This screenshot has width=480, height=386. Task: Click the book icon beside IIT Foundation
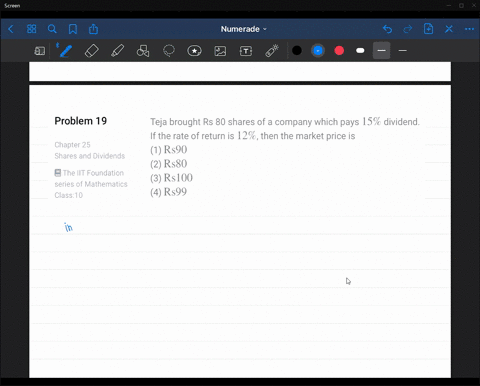58,173
